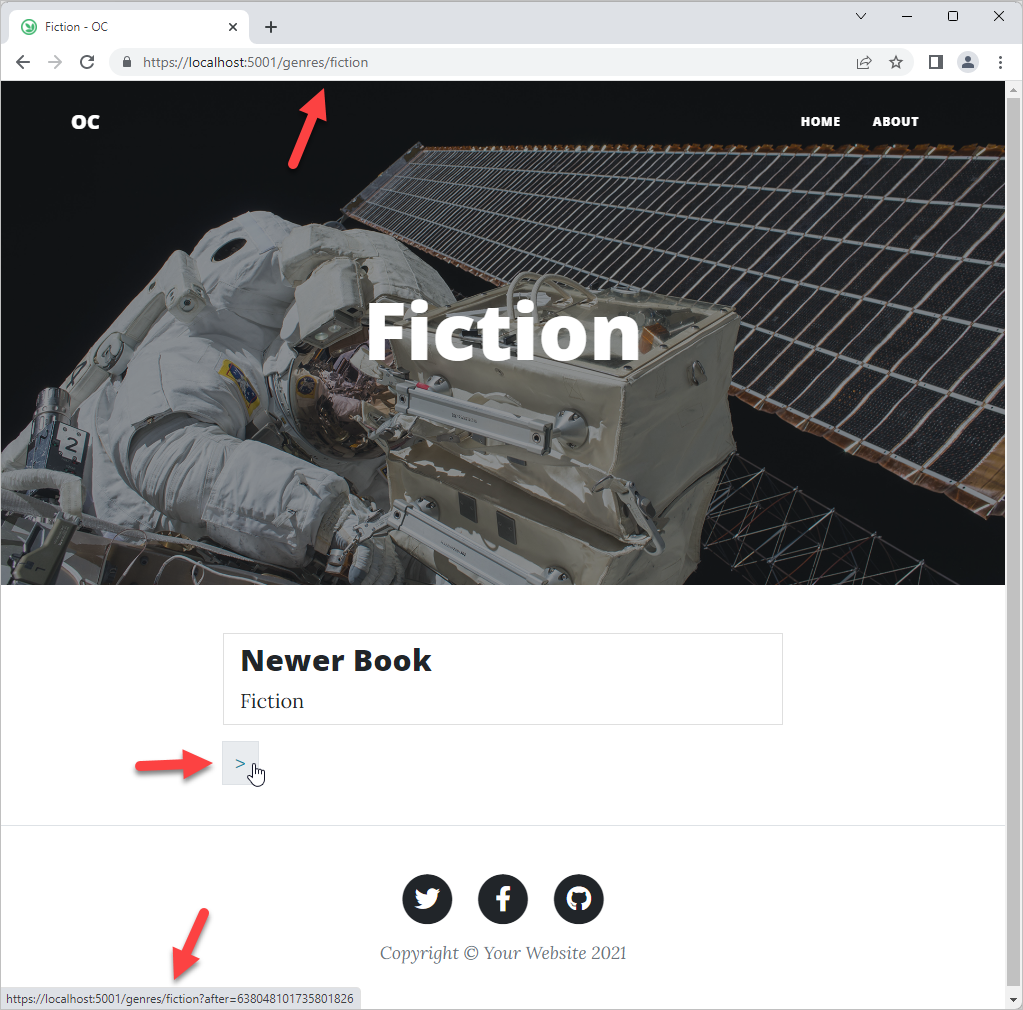
Task: Expand the tab search chevron
Action: [x=861, y=16]
